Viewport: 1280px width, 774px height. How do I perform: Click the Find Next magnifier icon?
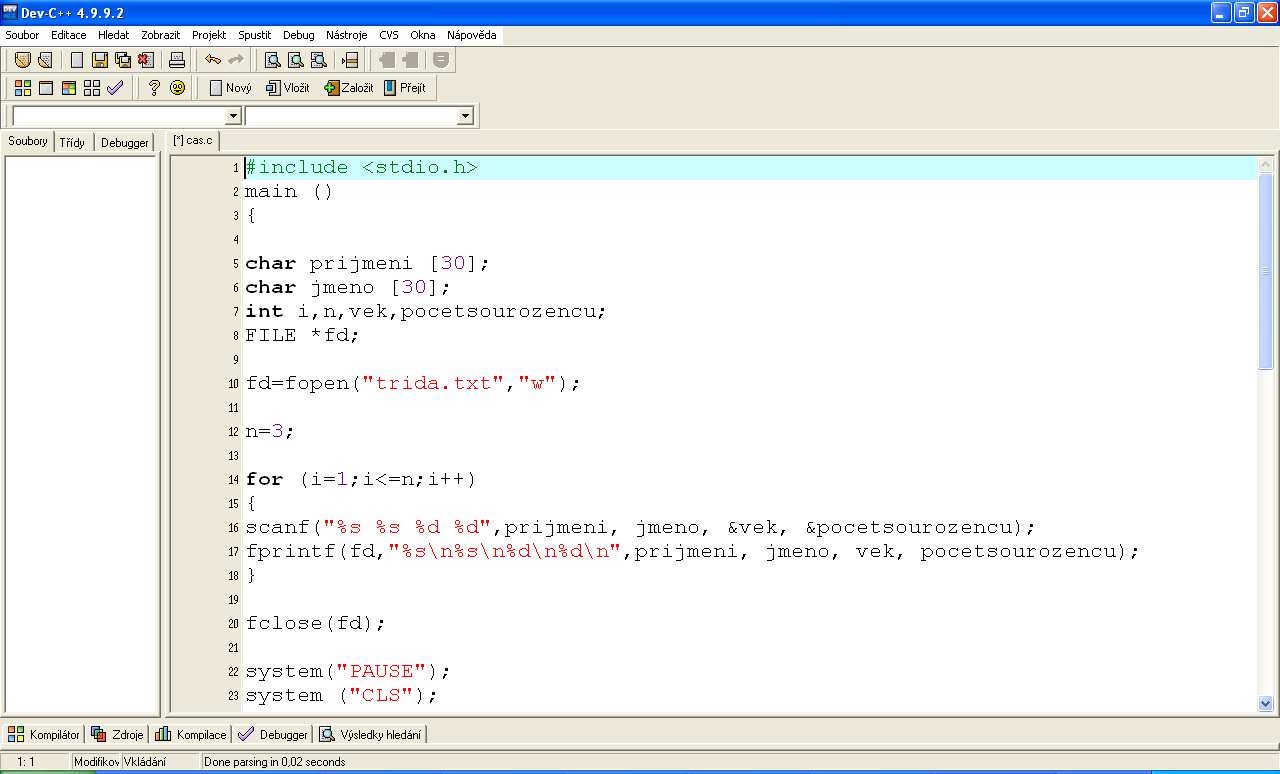coord(318,60)
